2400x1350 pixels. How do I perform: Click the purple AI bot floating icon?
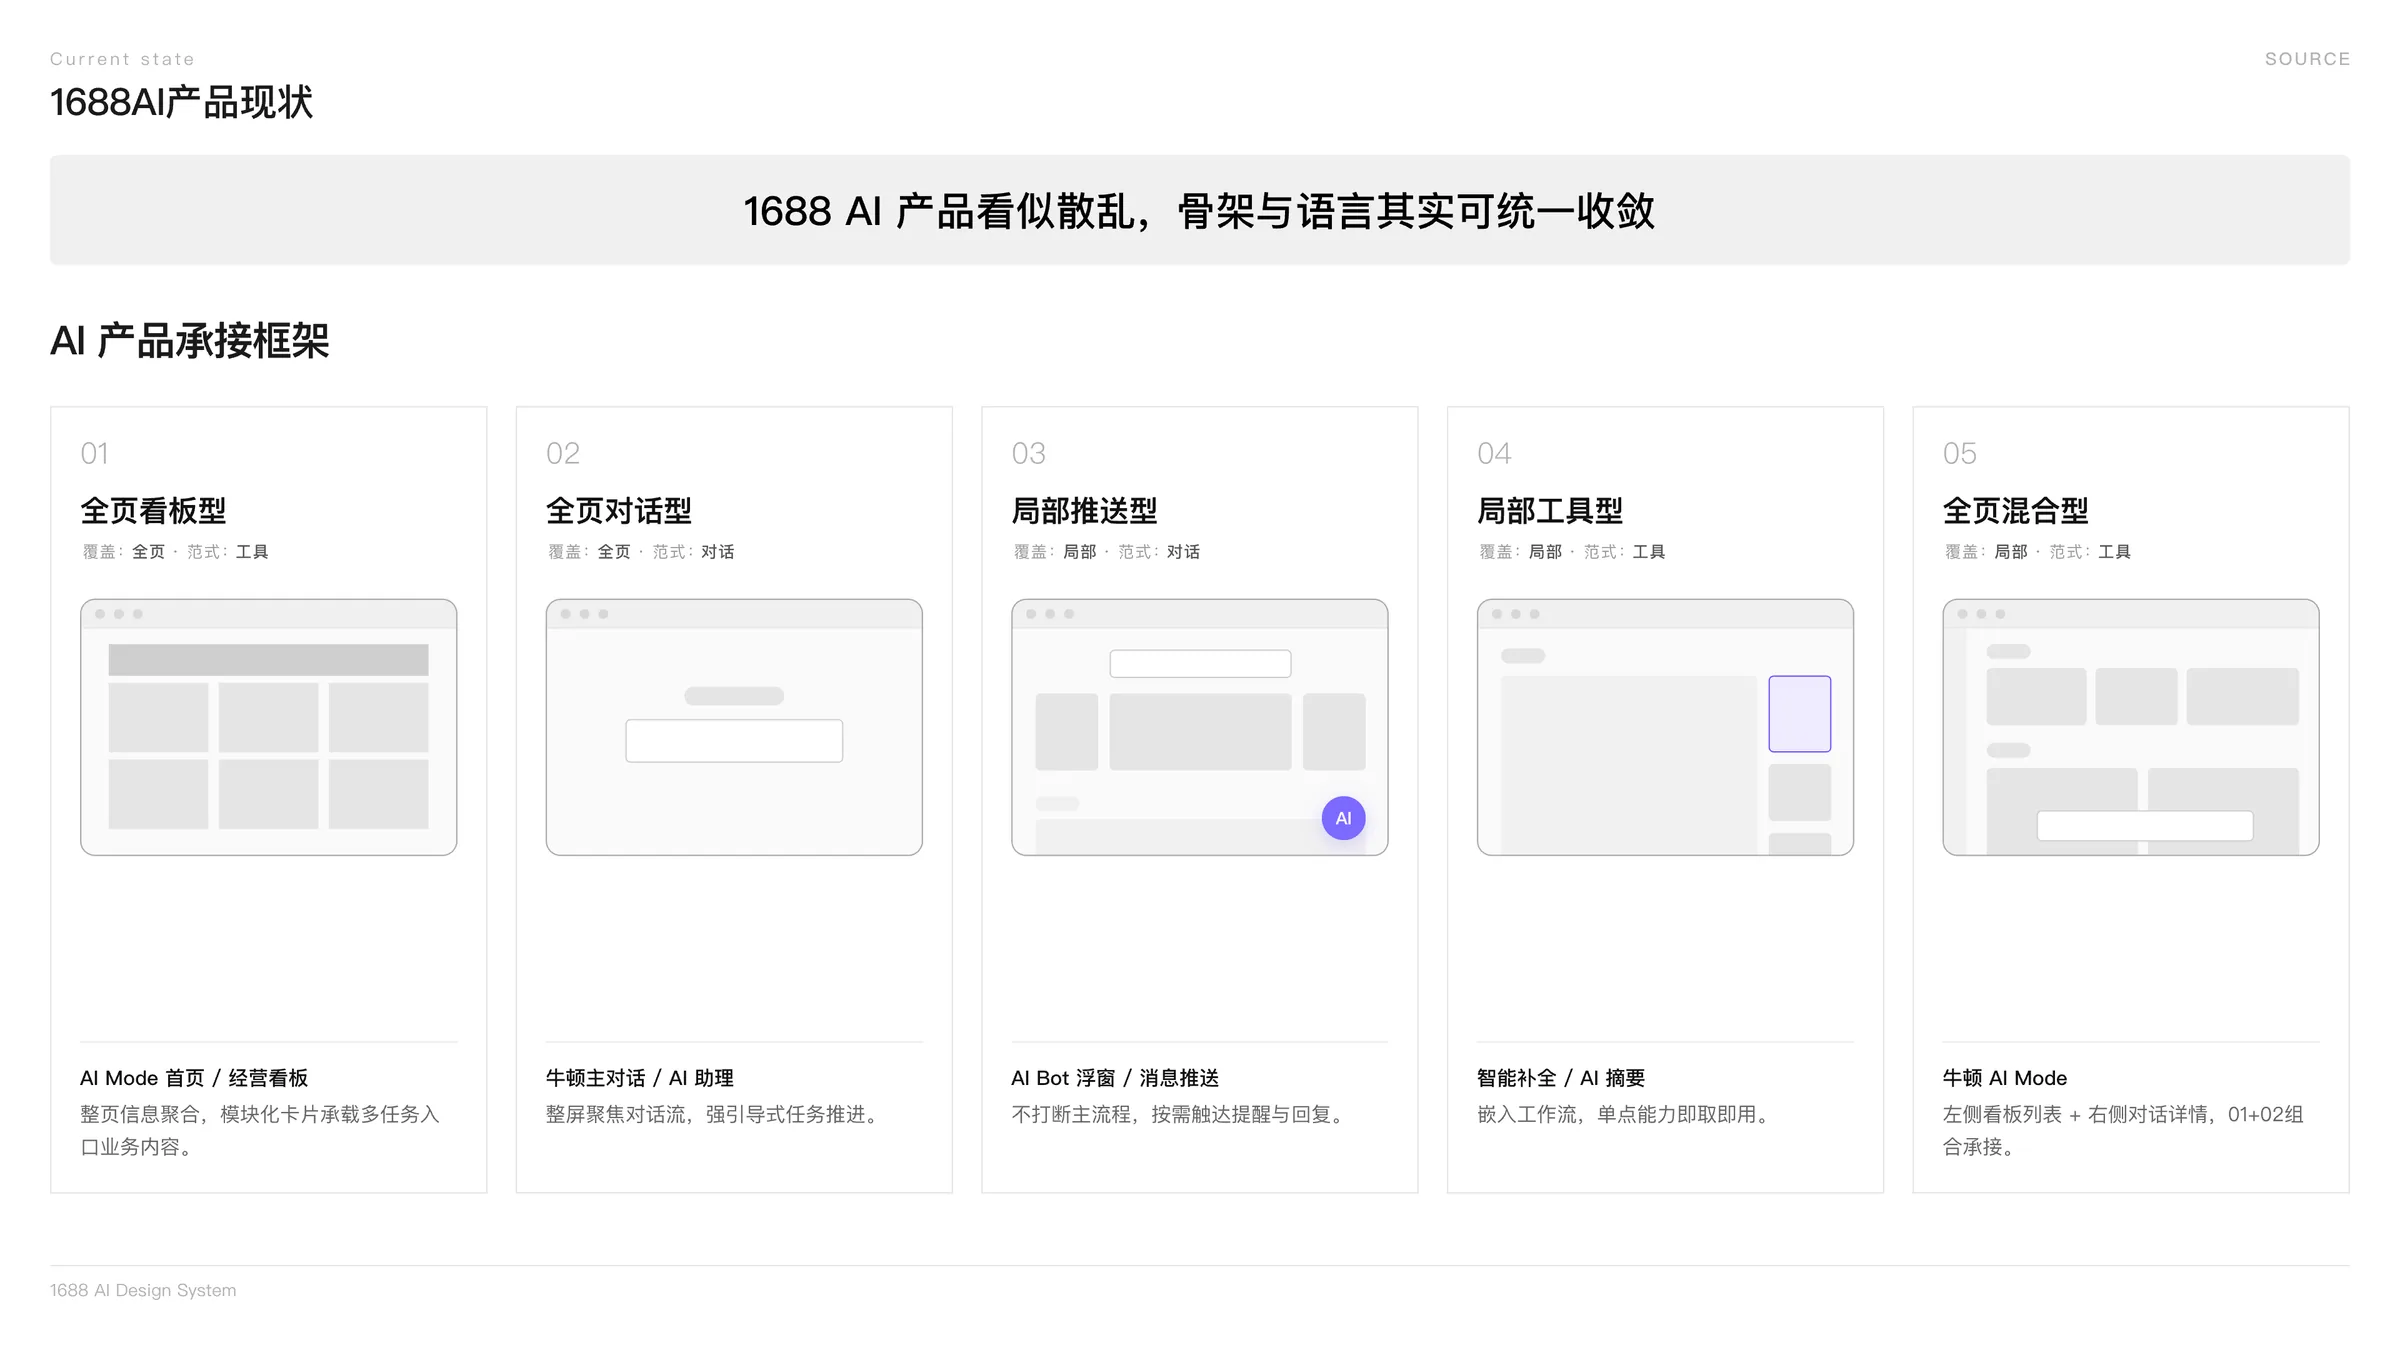pos(1343,818)
